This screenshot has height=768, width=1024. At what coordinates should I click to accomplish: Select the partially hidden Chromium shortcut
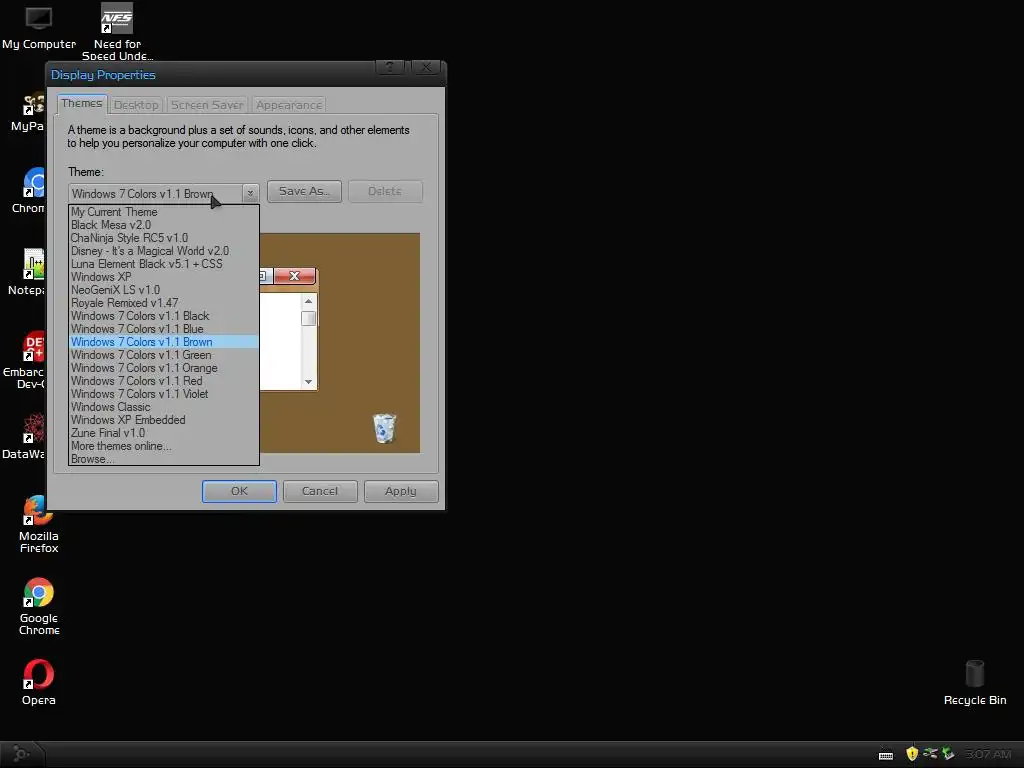[29, 190]
